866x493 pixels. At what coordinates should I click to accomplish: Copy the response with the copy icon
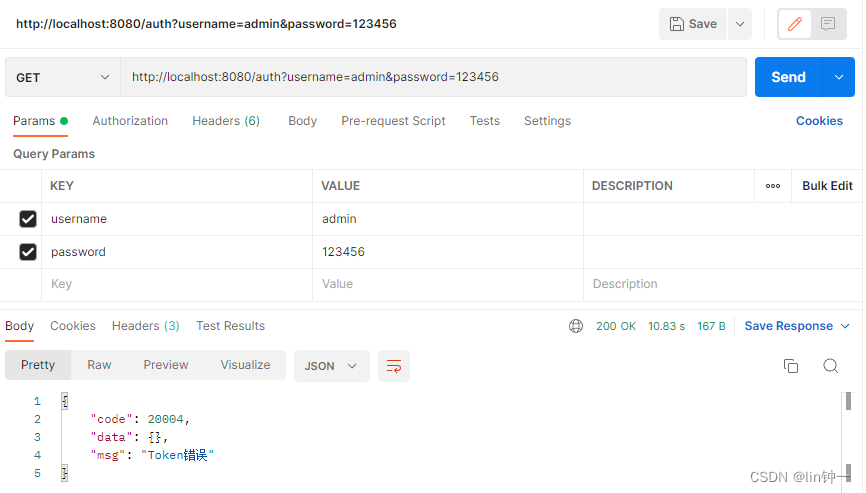[x=791, y=365]
